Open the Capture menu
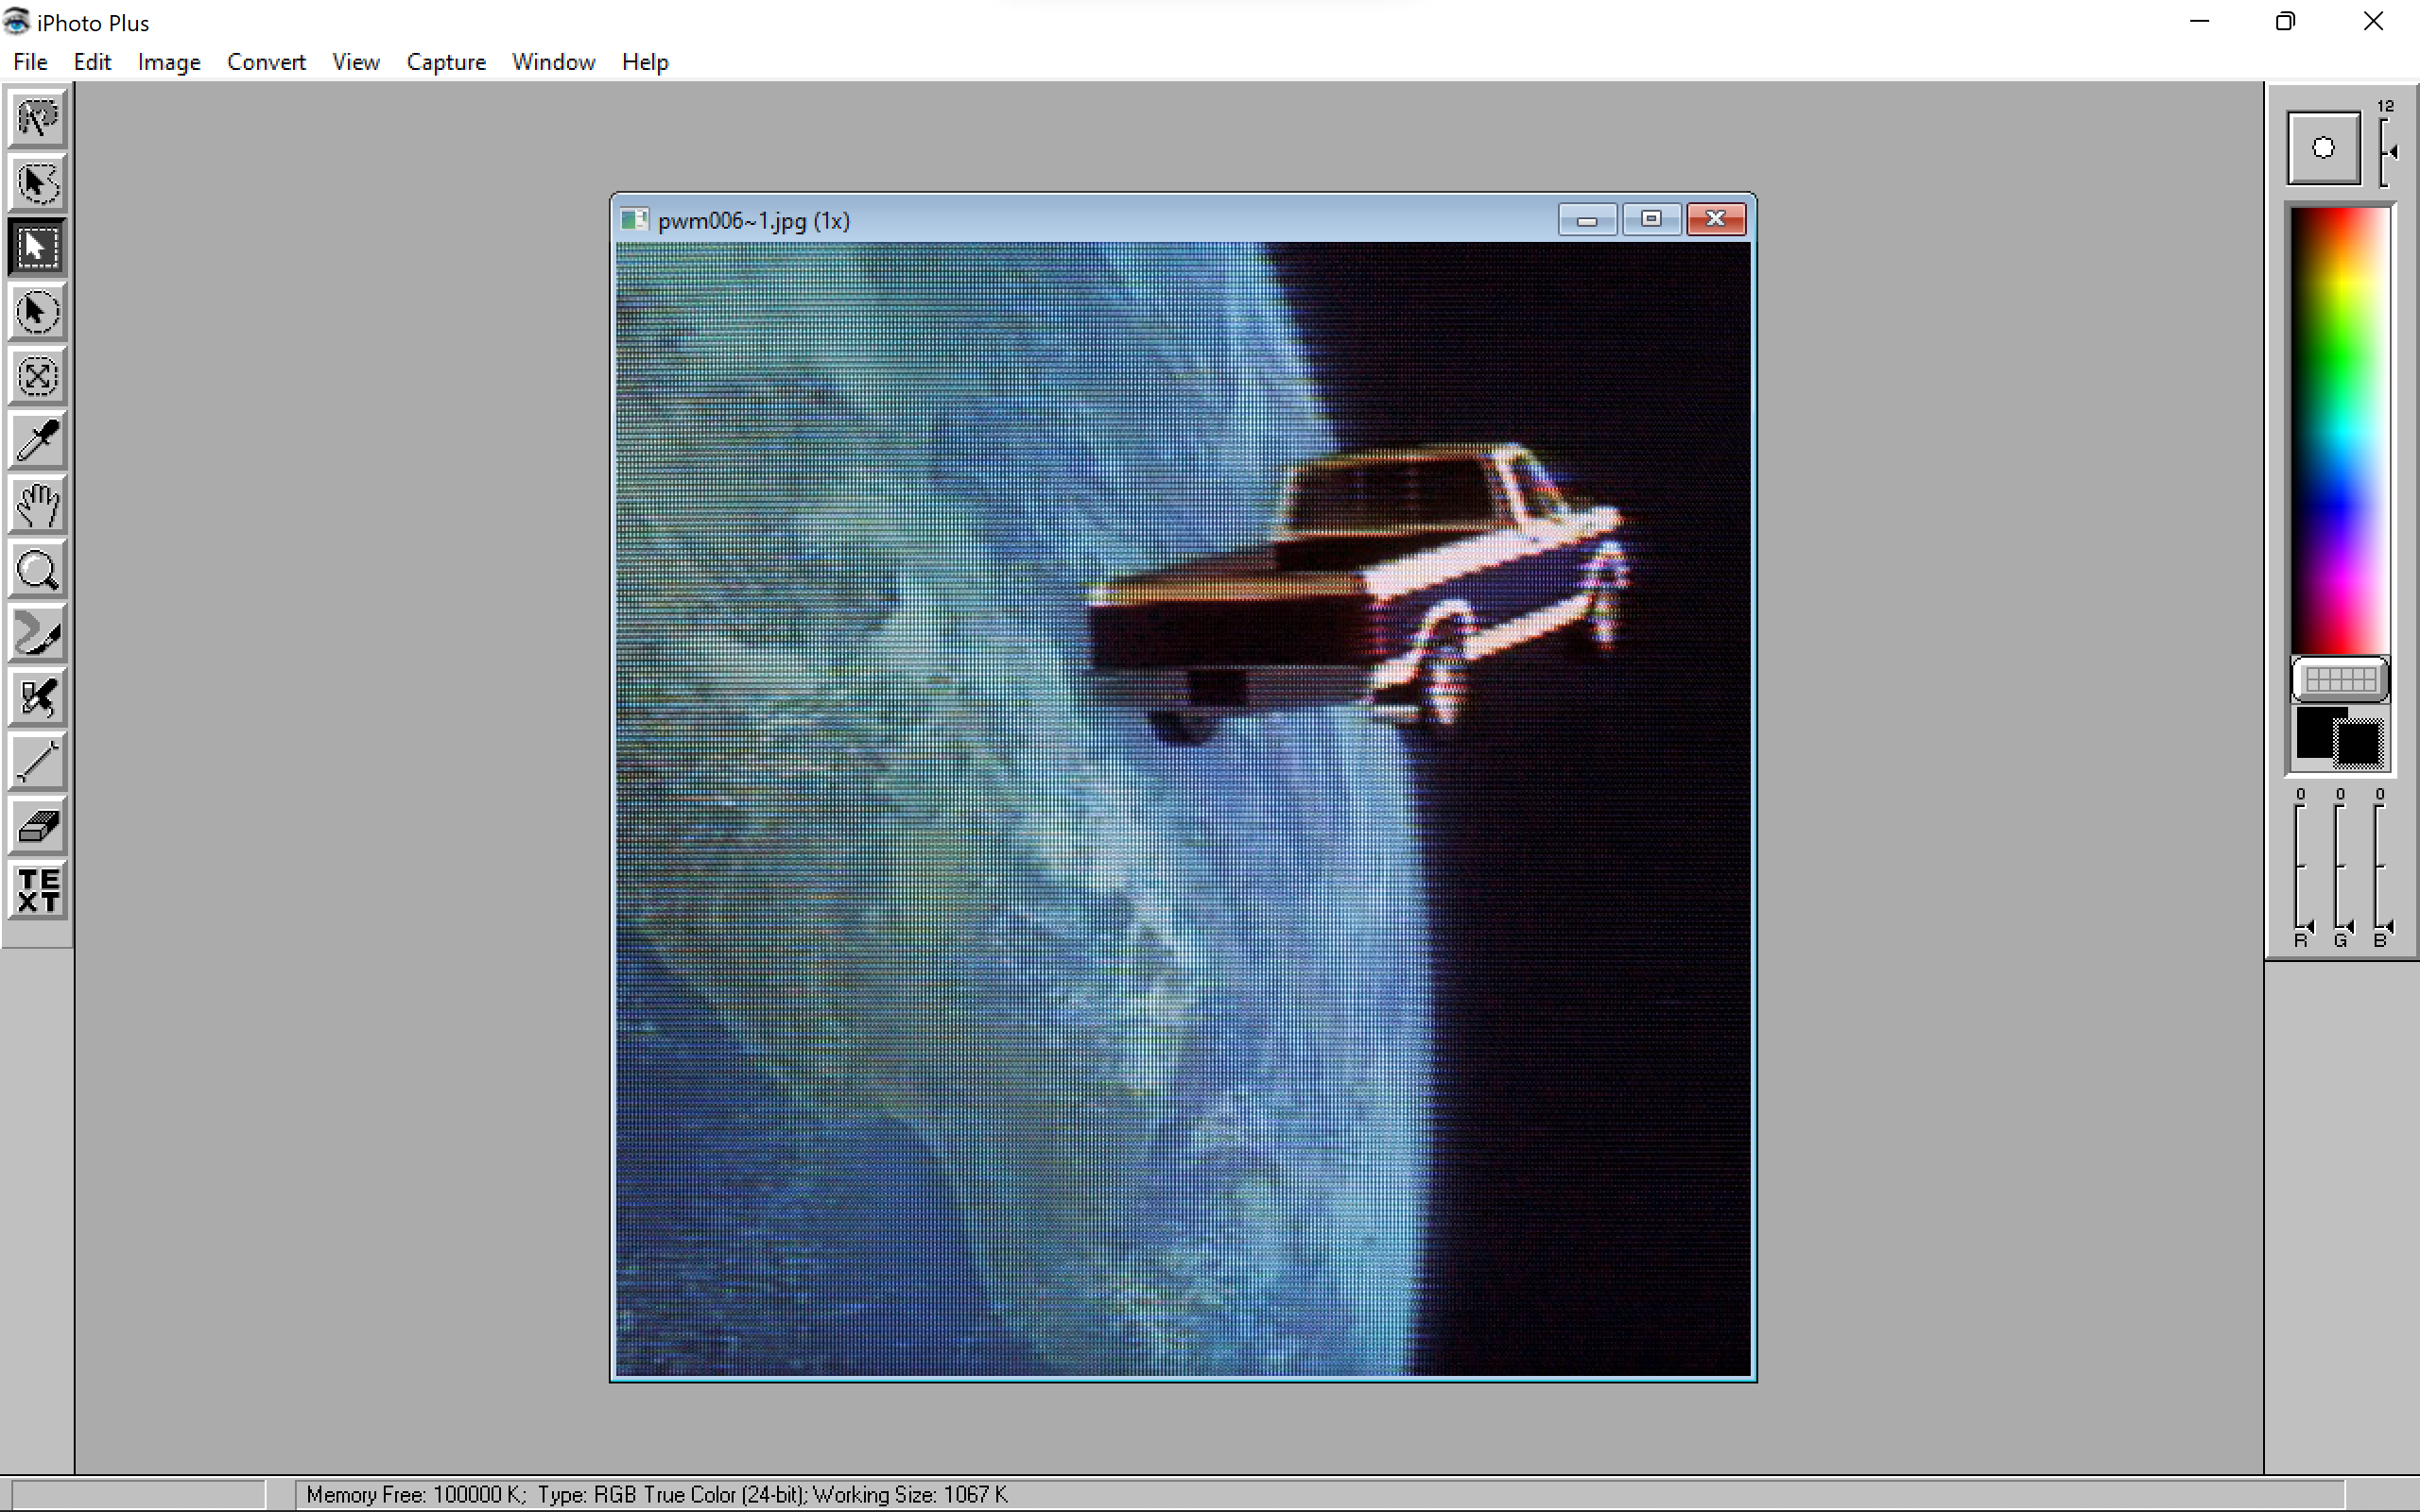Screen dimensions: 2420x1512 [x=446, y=62]
